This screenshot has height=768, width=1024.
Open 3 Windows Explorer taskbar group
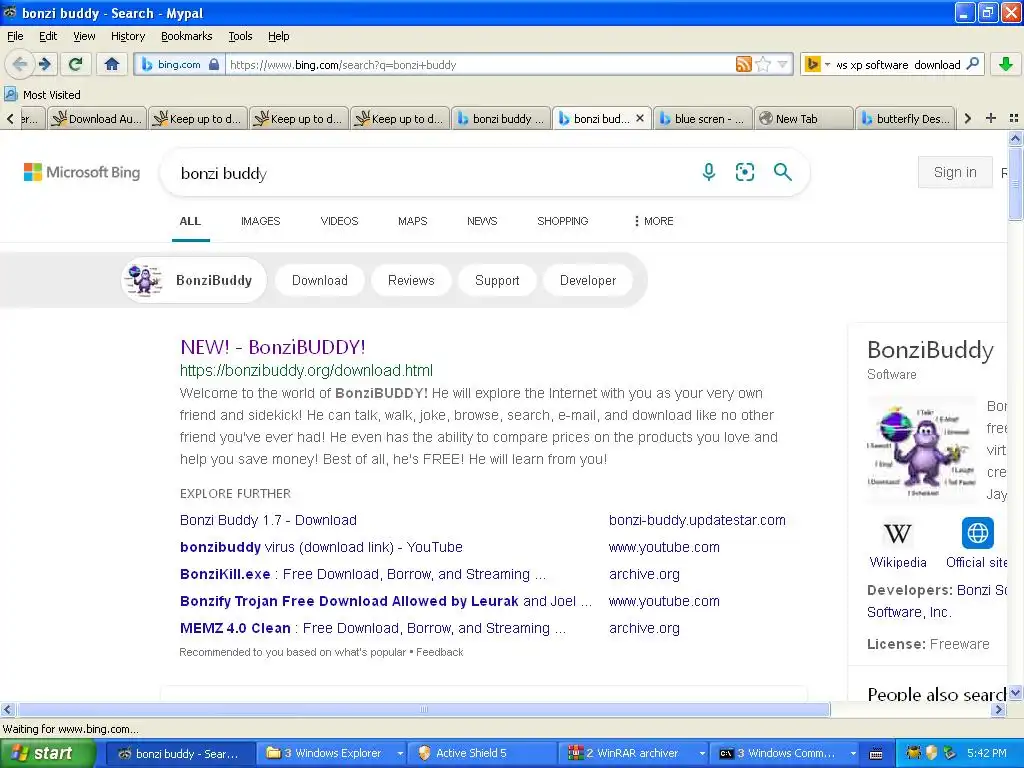(x=333, y=753)
